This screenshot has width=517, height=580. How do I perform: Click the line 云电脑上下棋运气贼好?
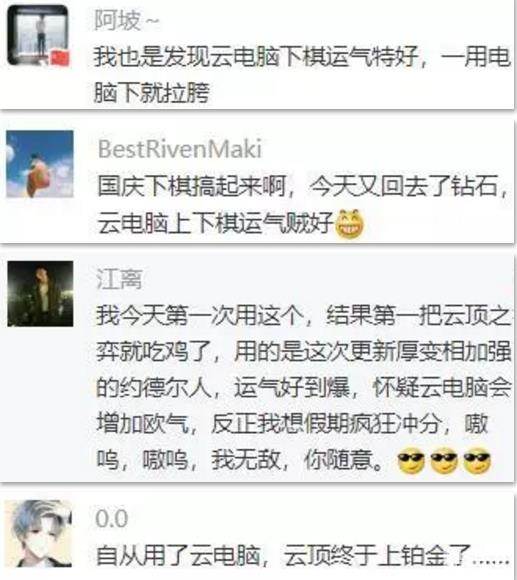coord(216,224)
